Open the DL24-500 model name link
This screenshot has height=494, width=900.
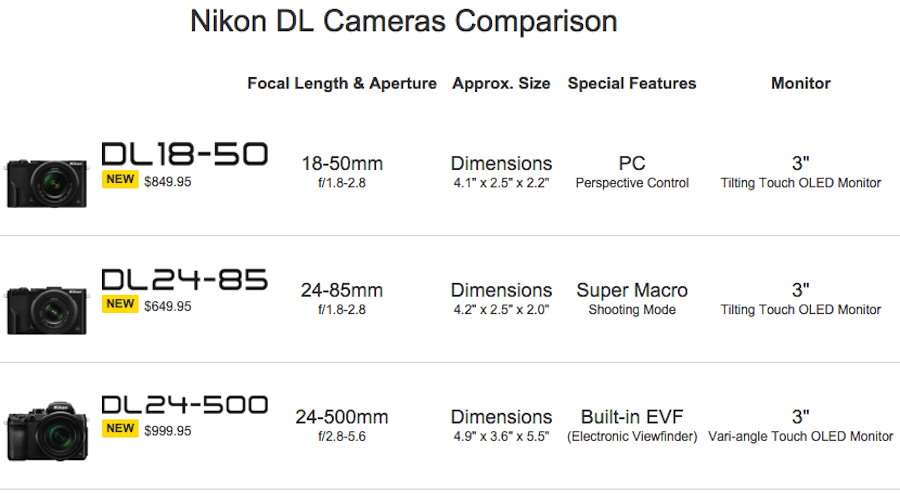[185, 404]
